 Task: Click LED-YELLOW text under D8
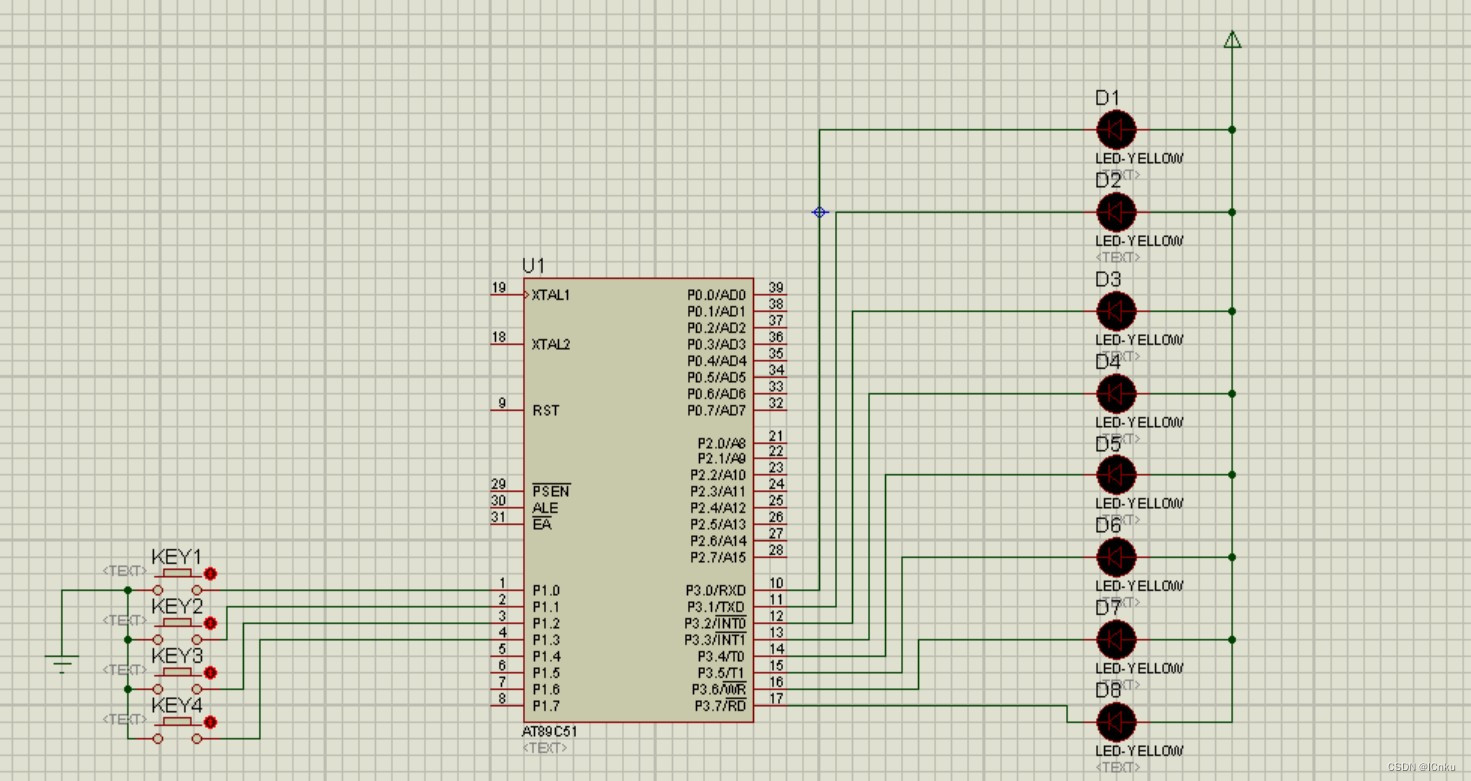click(x=1139, y=750)
